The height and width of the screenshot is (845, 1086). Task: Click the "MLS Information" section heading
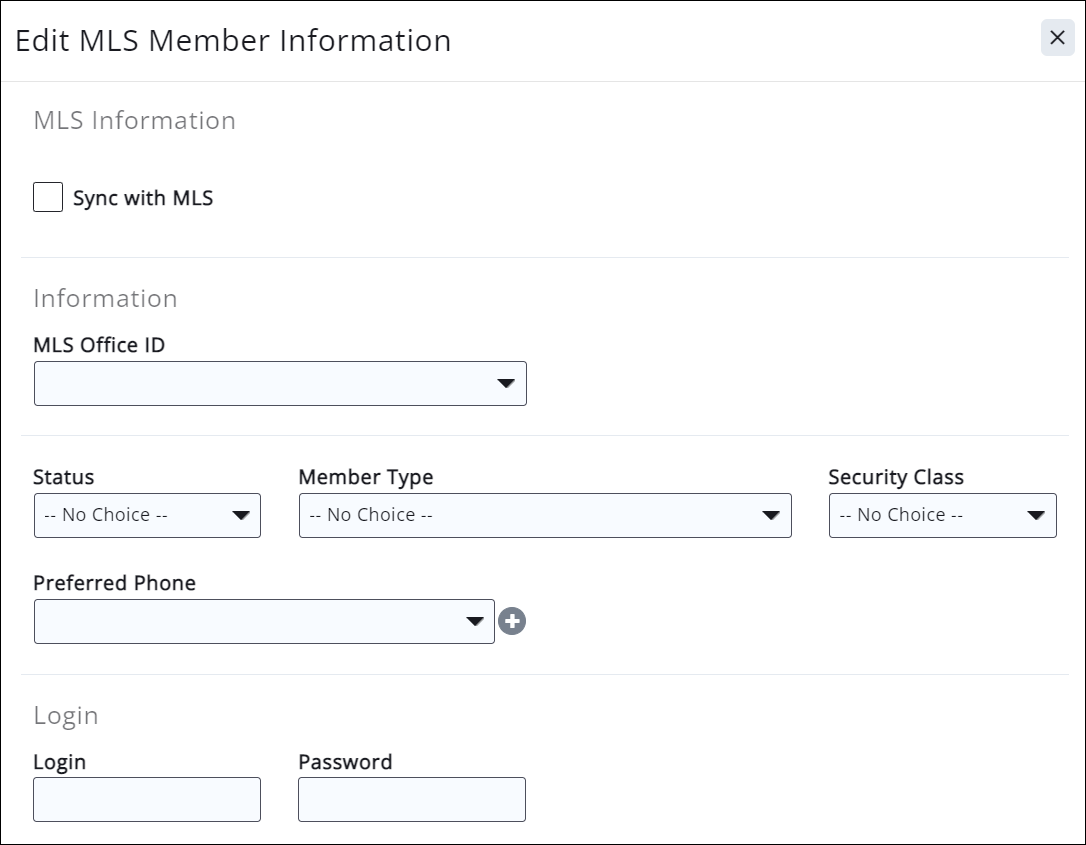[135, 120]
